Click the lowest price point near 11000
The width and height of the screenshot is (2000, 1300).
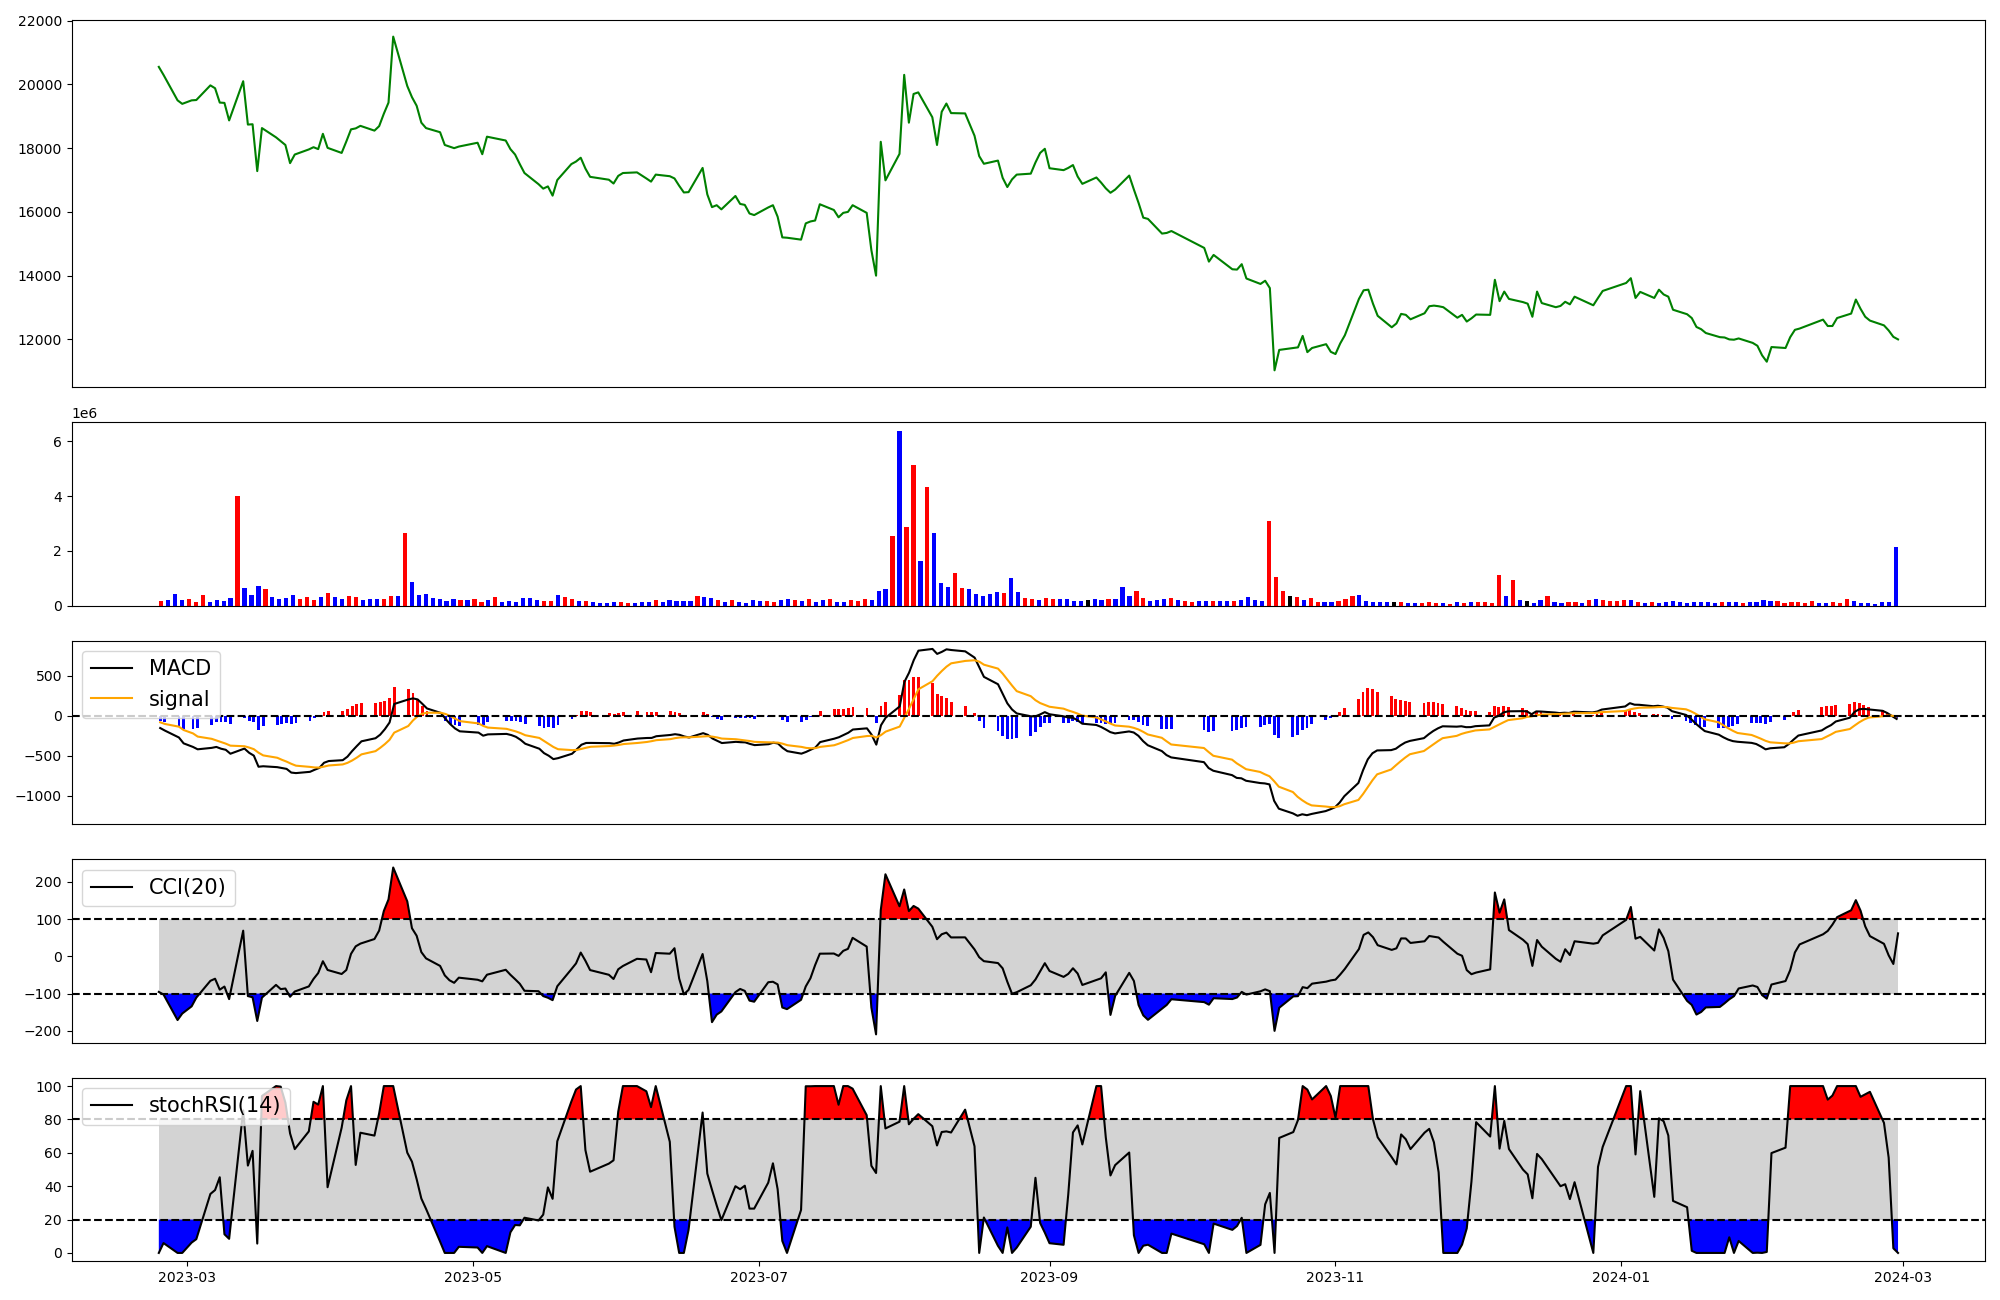1274,369
